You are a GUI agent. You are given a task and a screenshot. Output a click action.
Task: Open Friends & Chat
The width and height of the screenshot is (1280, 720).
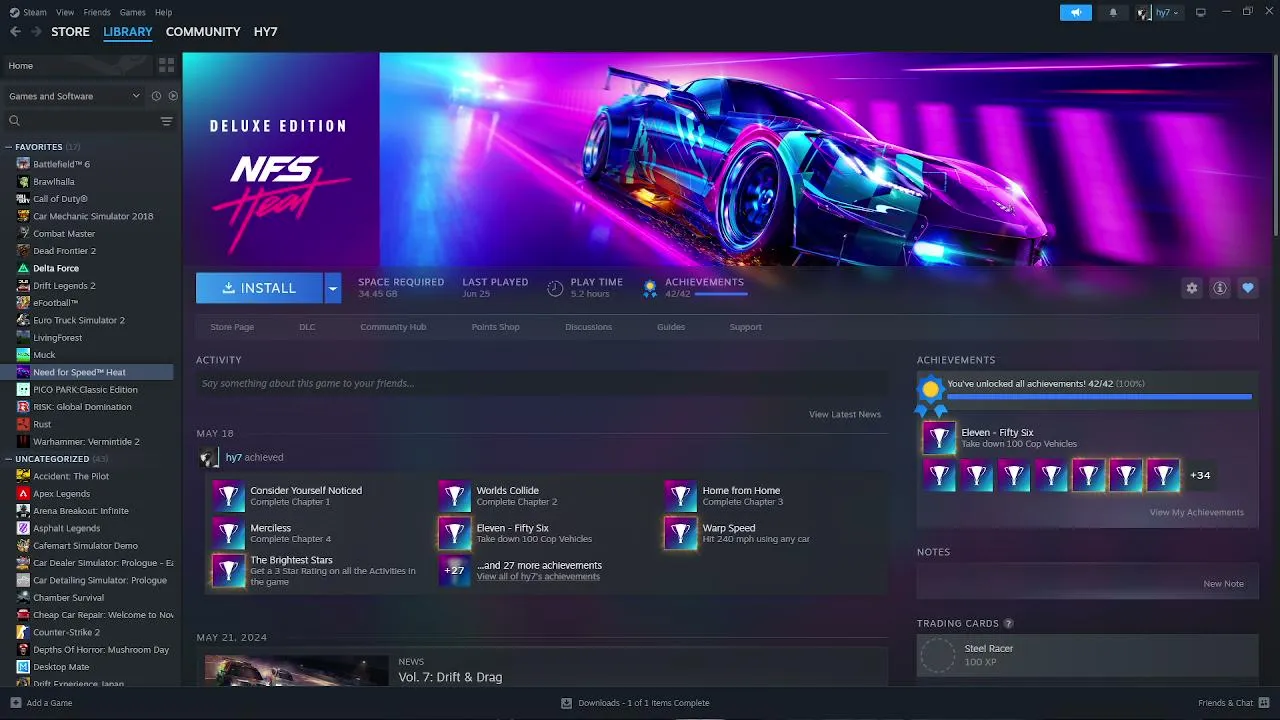pyautogui.click(x=1232, y=703)
